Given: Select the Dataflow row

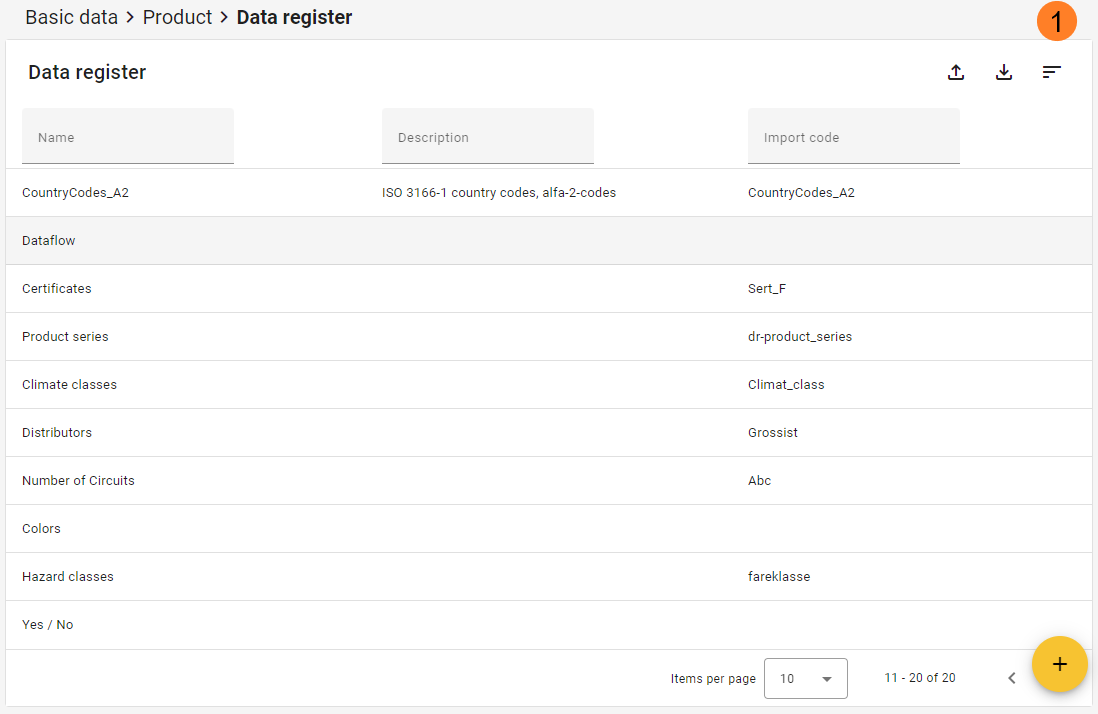Looking at the screenshot, I should 49,241.
